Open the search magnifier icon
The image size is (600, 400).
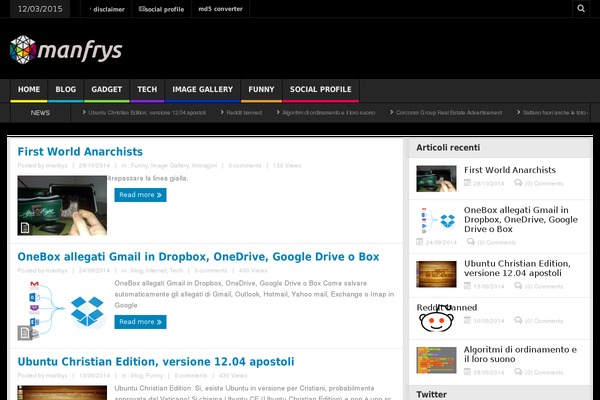(x=581, y=8)
